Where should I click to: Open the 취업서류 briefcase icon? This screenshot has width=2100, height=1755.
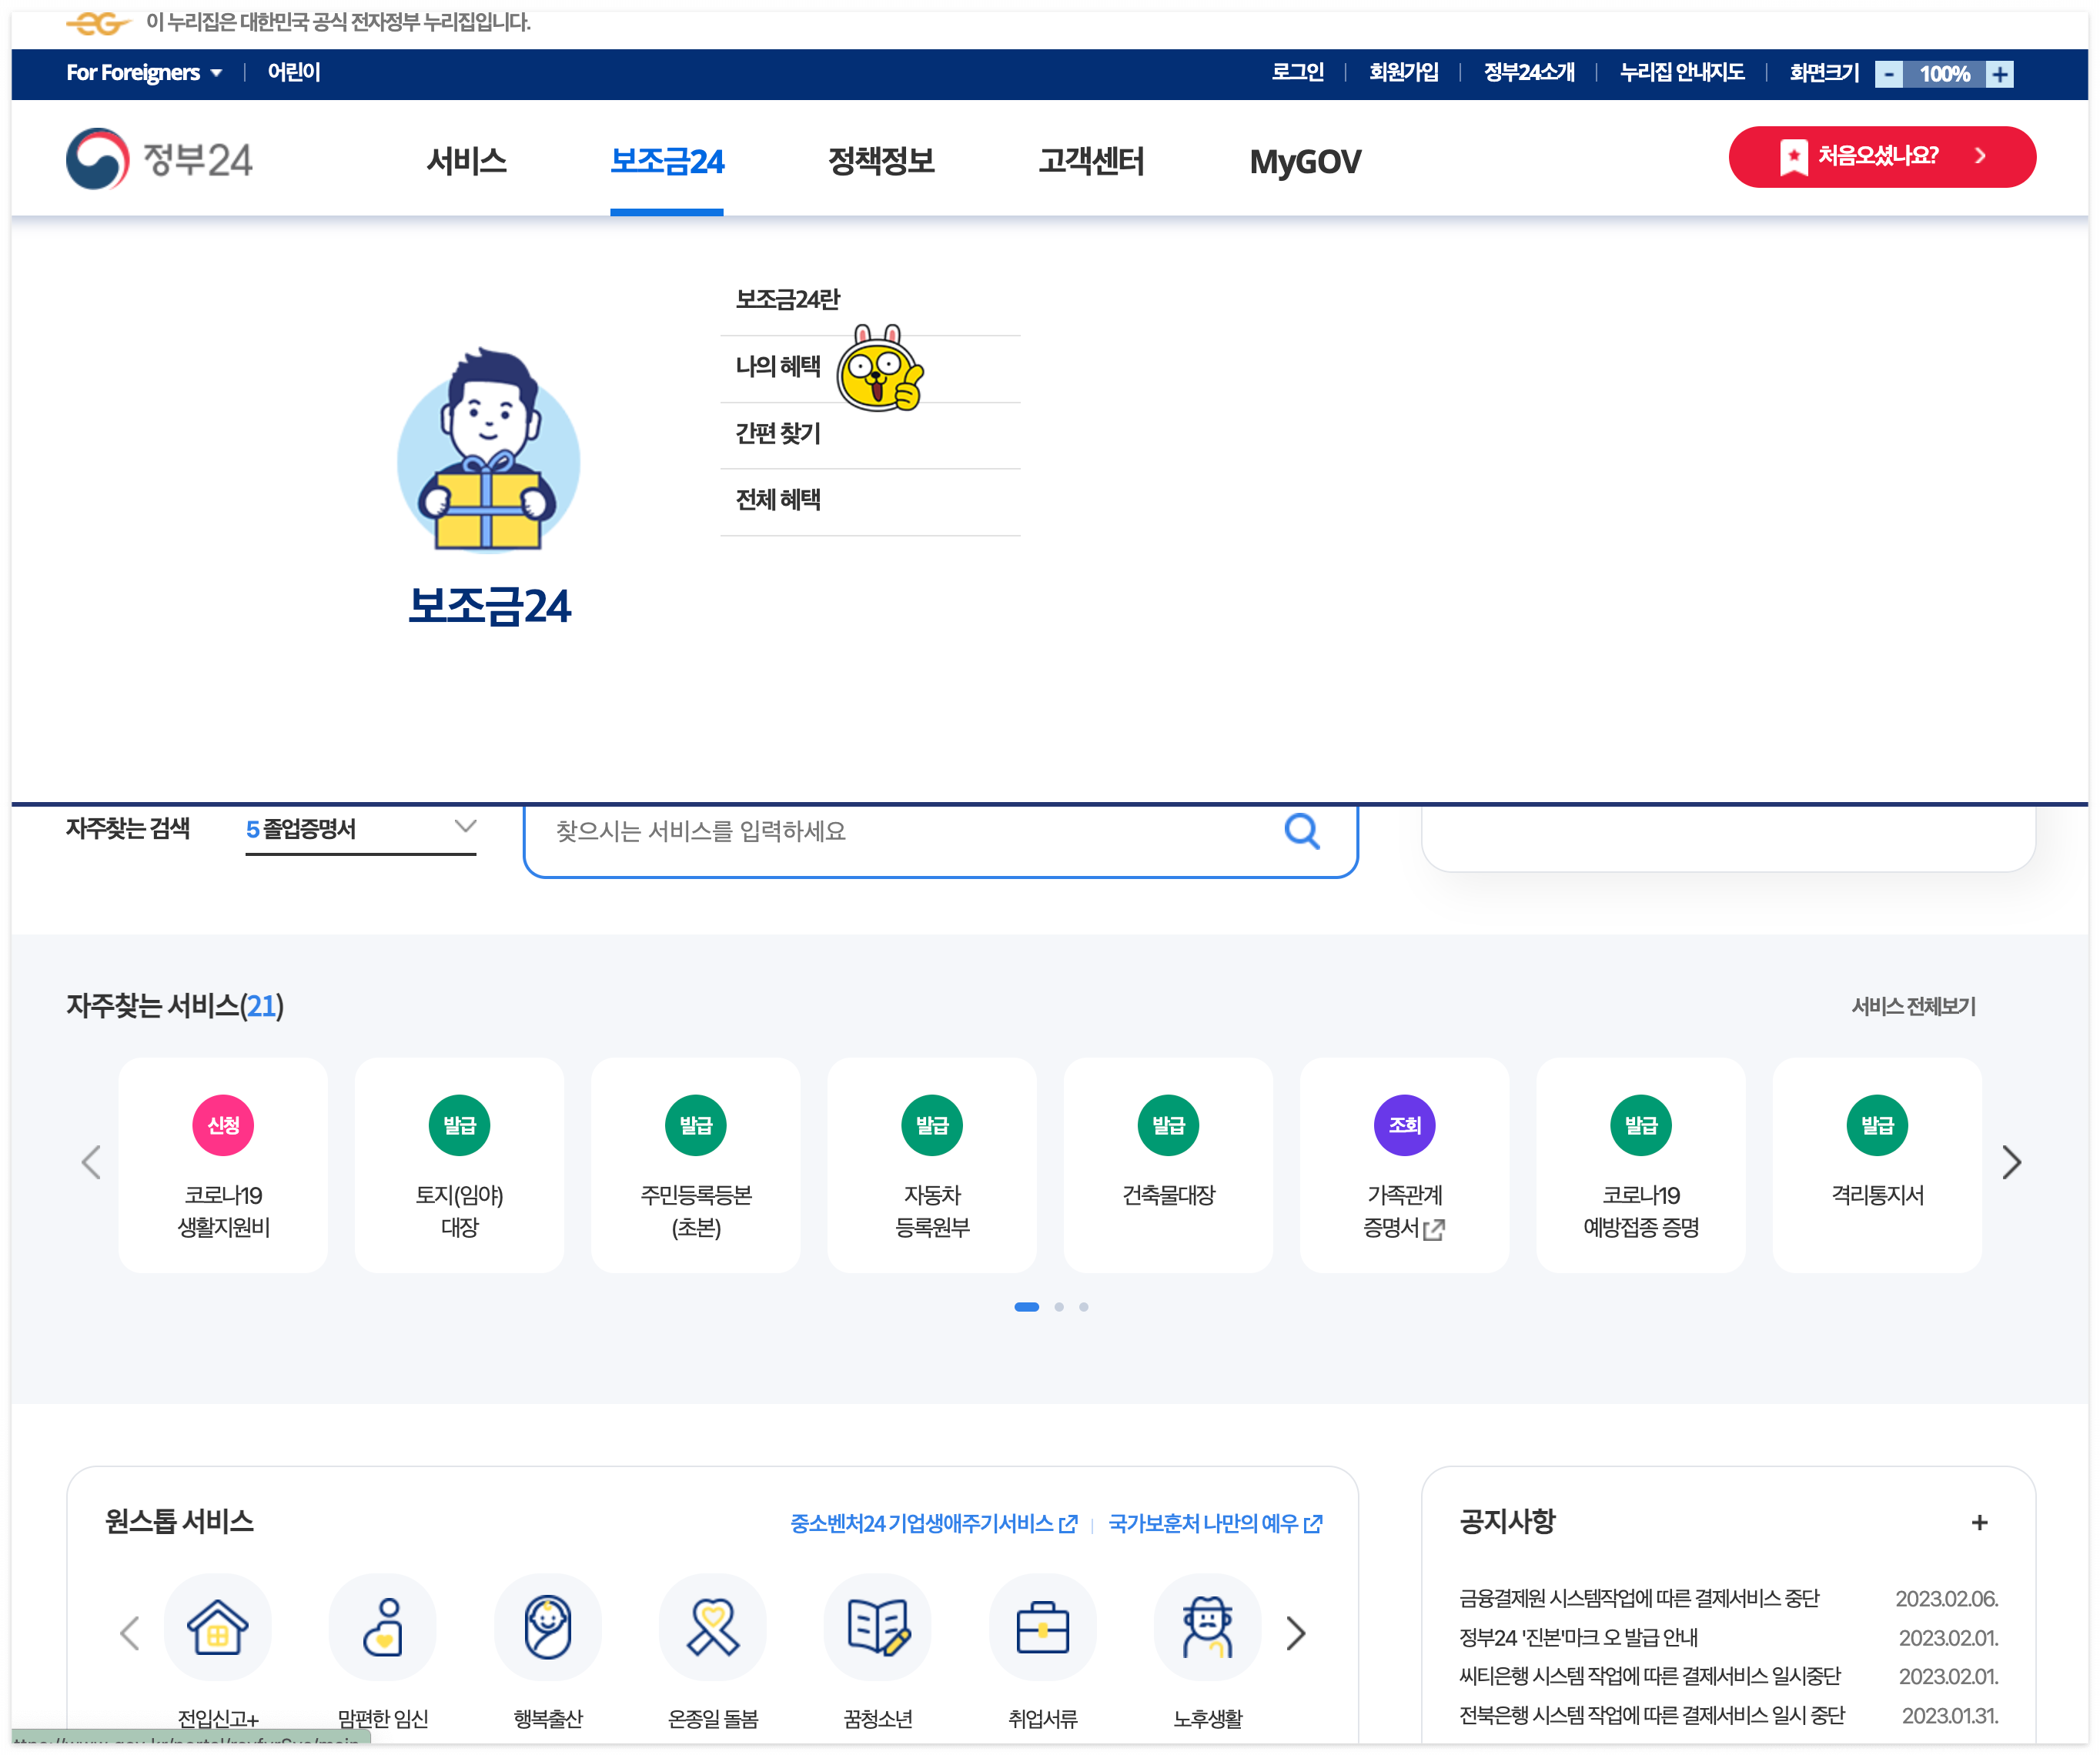(x=1042, y=1628)
